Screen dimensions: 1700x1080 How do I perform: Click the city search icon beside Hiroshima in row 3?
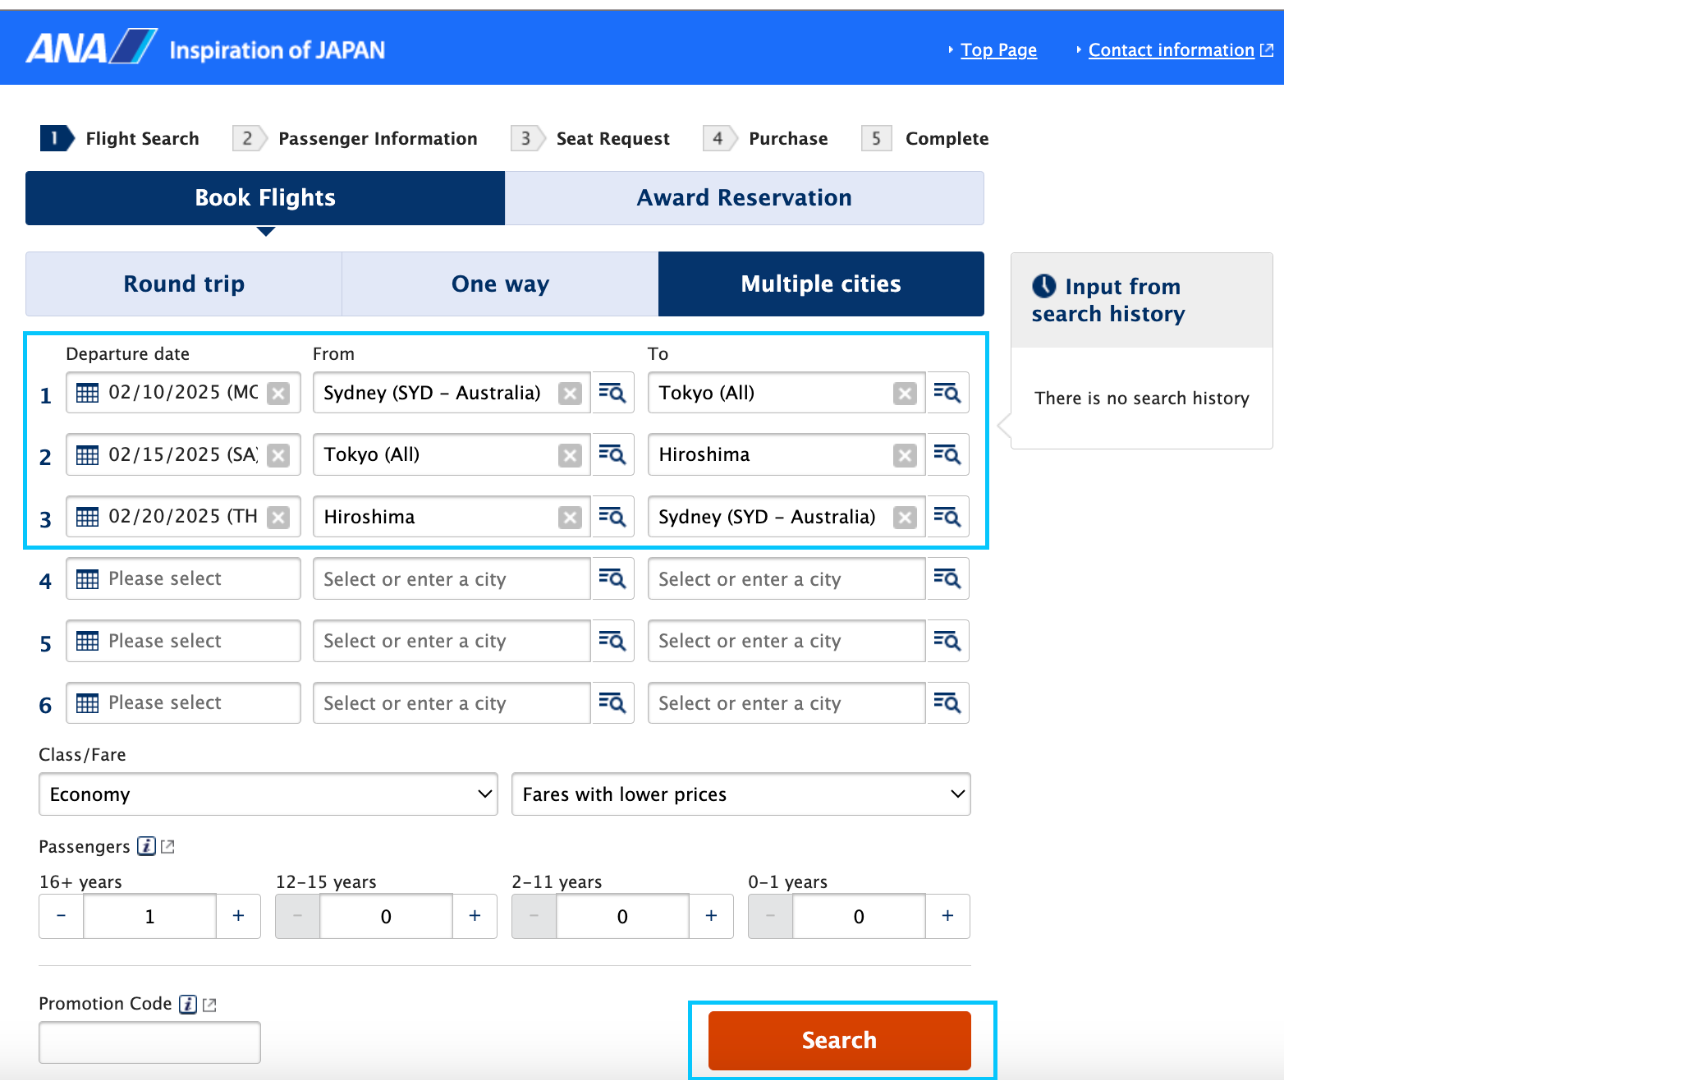click(612, 516)
